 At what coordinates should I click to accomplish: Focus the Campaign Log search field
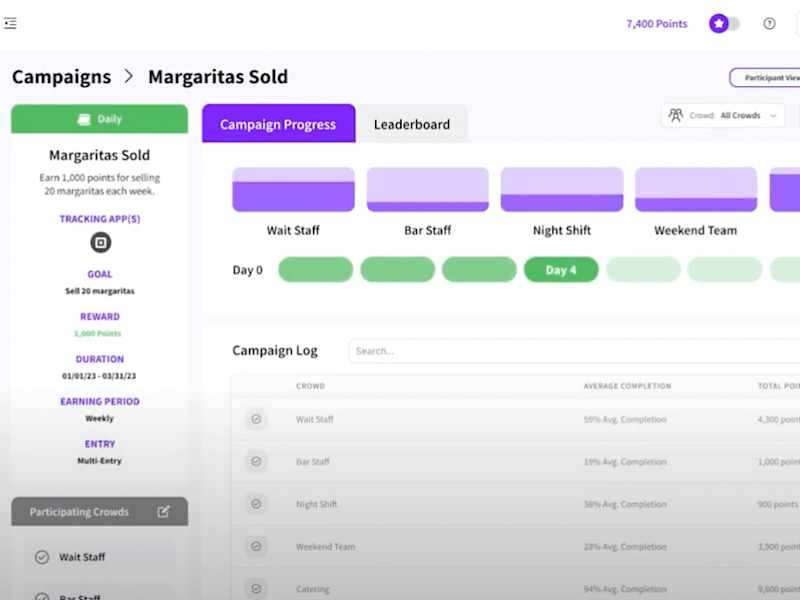tap(574, 351)
